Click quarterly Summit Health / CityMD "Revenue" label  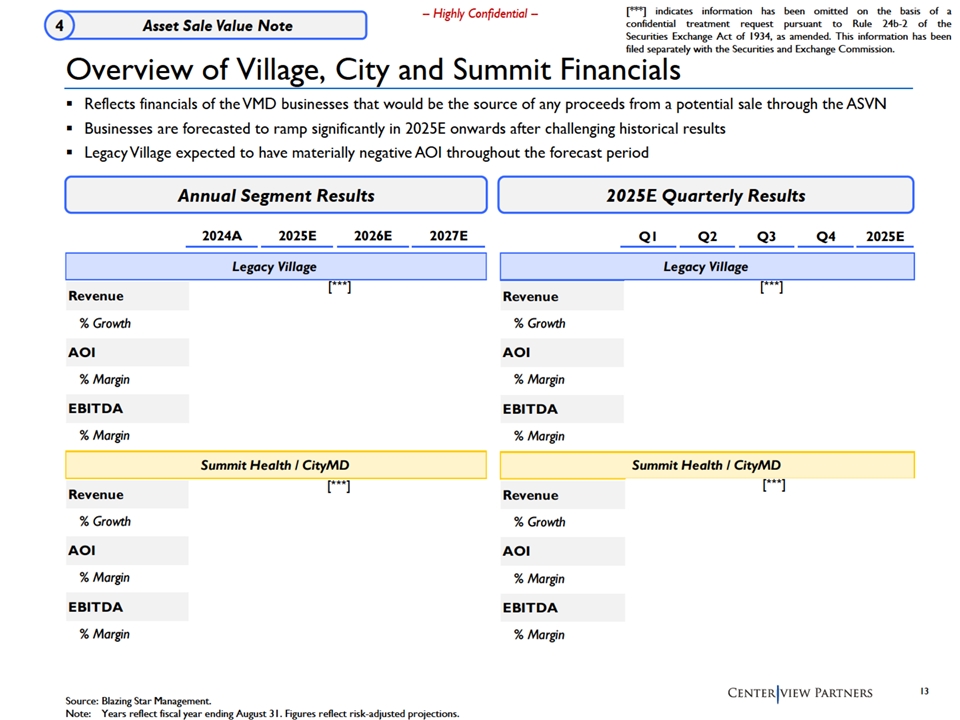pyautogui.click(x=530, y=495)
